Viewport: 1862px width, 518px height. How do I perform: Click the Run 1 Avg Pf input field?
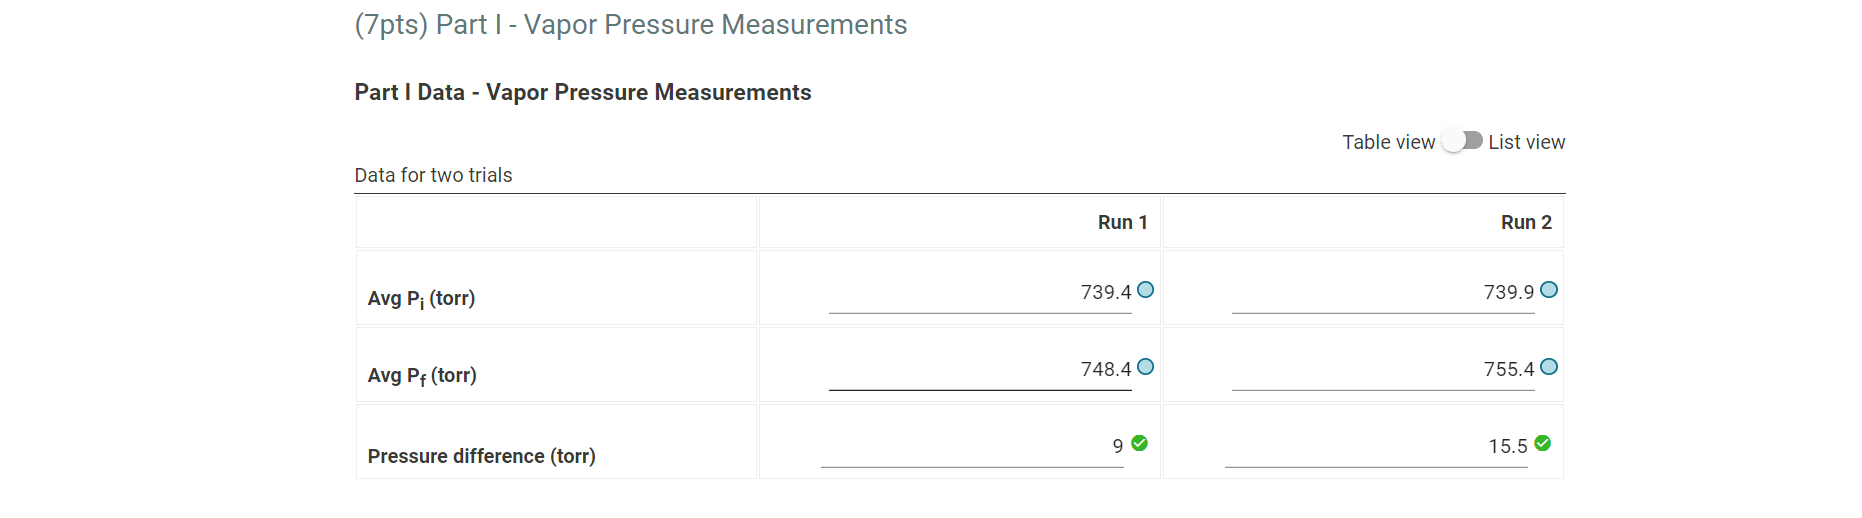[980, 370]
